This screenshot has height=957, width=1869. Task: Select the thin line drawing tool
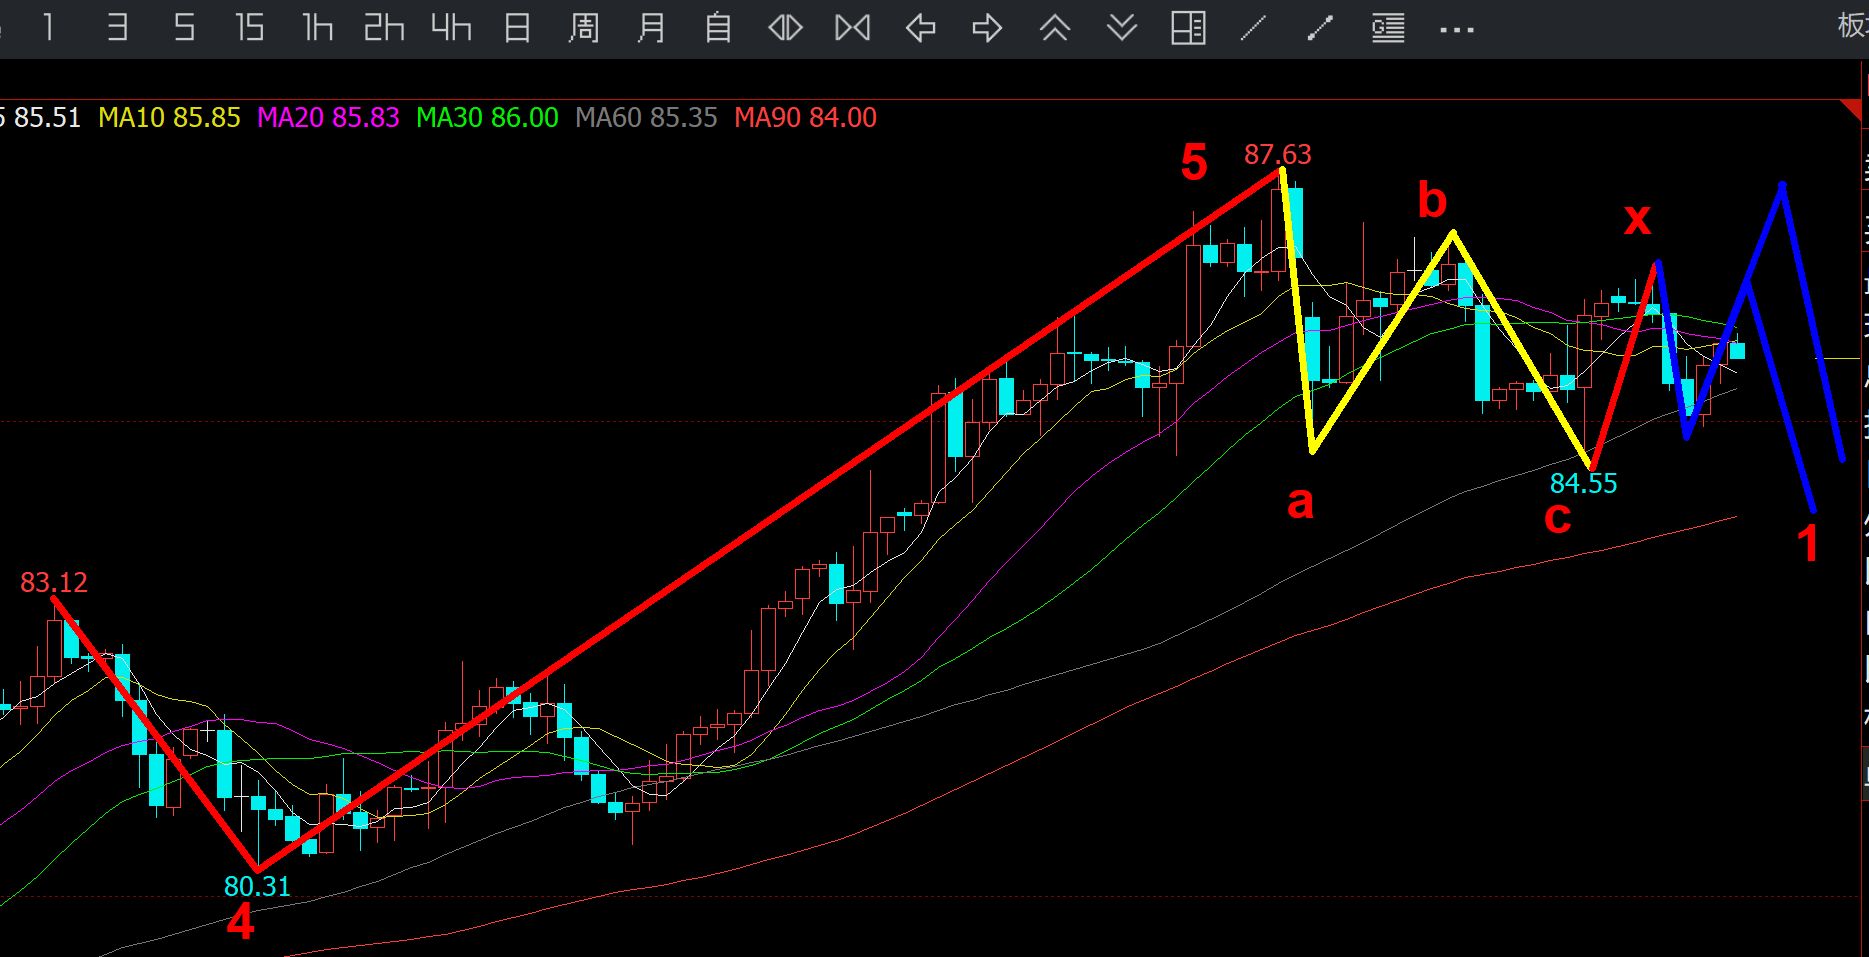[x=1254, y=28]
